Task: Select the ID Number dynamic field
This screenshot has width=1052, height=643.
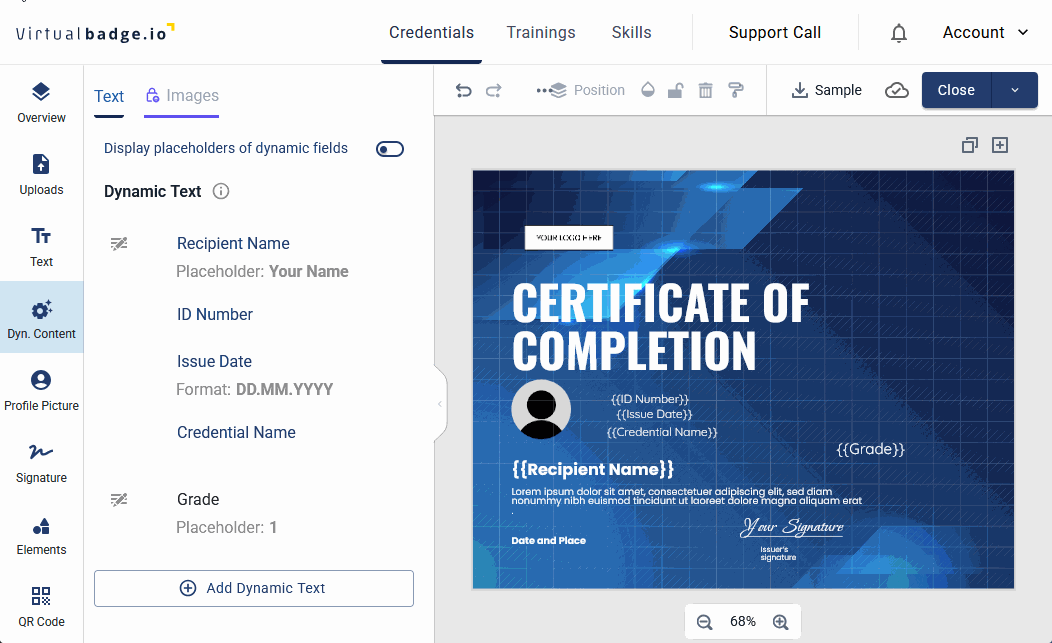Action: coord(215,315)
